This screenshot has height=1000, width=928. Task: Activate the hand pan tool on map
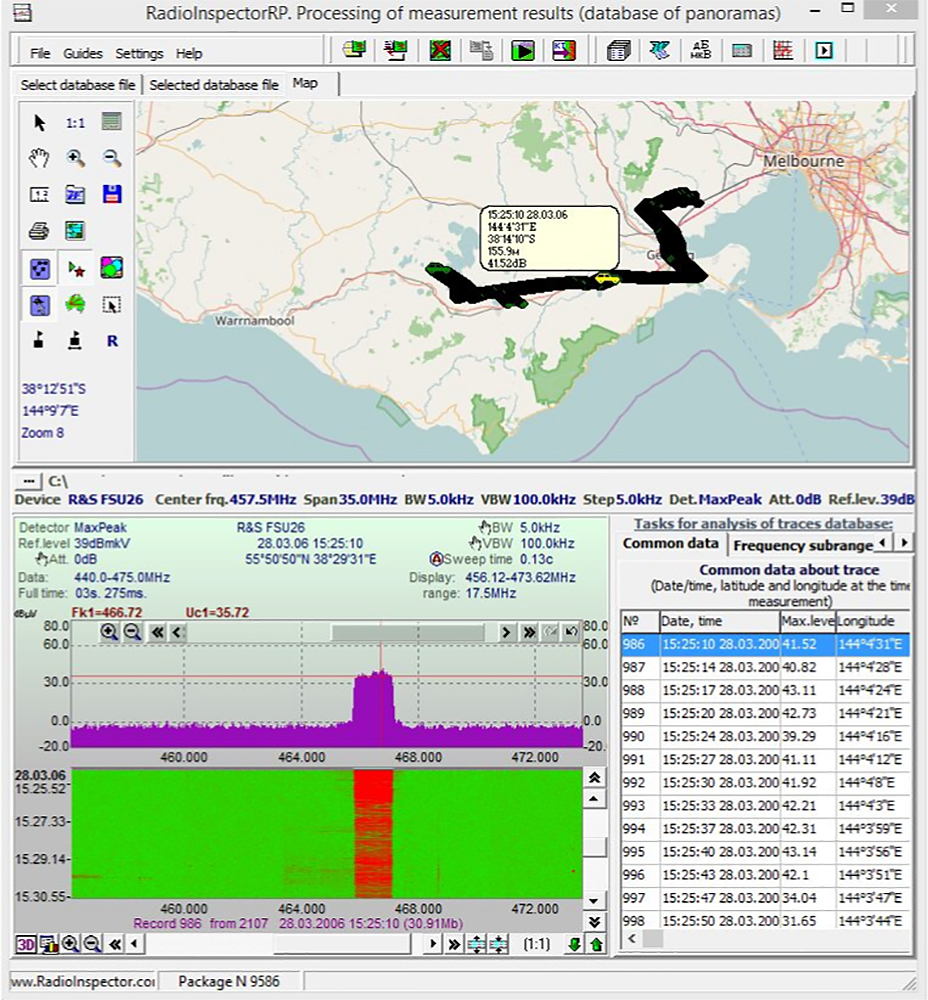coord(38,158)
